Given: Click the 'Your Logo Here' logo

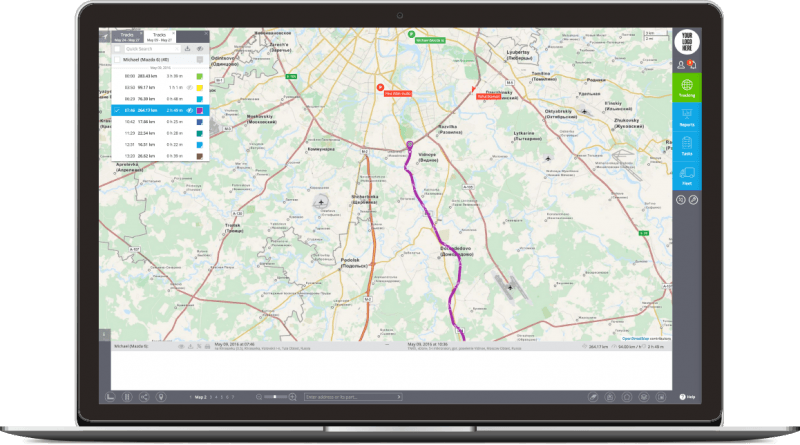Looking at the screenshot, I should 687,42.
